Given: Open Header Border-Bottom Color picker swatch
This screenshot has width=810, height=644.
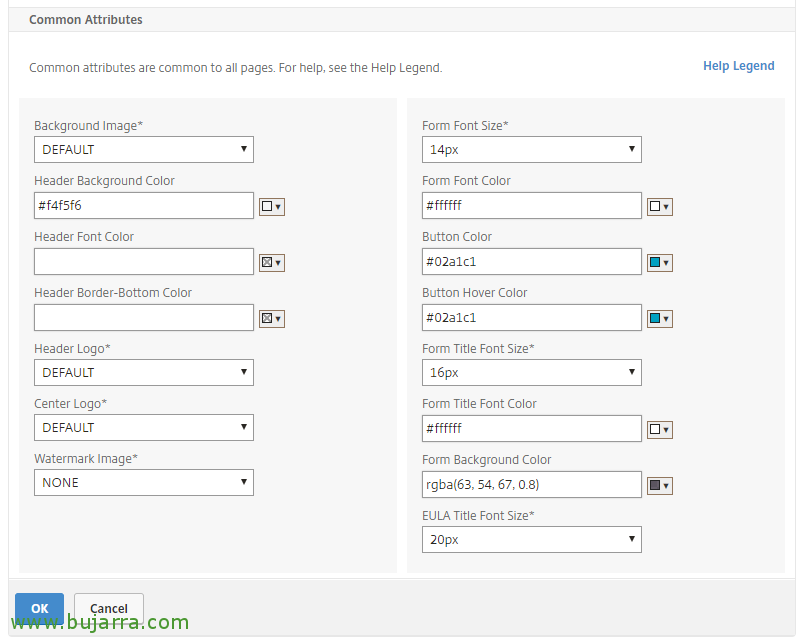Looking at the screenshot, I should 272,318.
